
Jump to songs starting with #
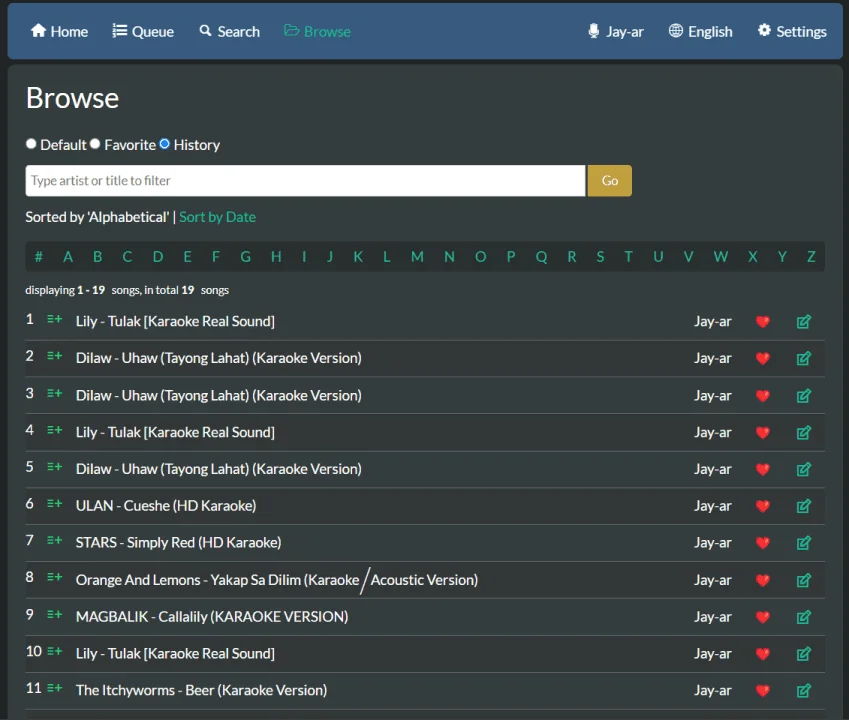[x=38, y=257]
